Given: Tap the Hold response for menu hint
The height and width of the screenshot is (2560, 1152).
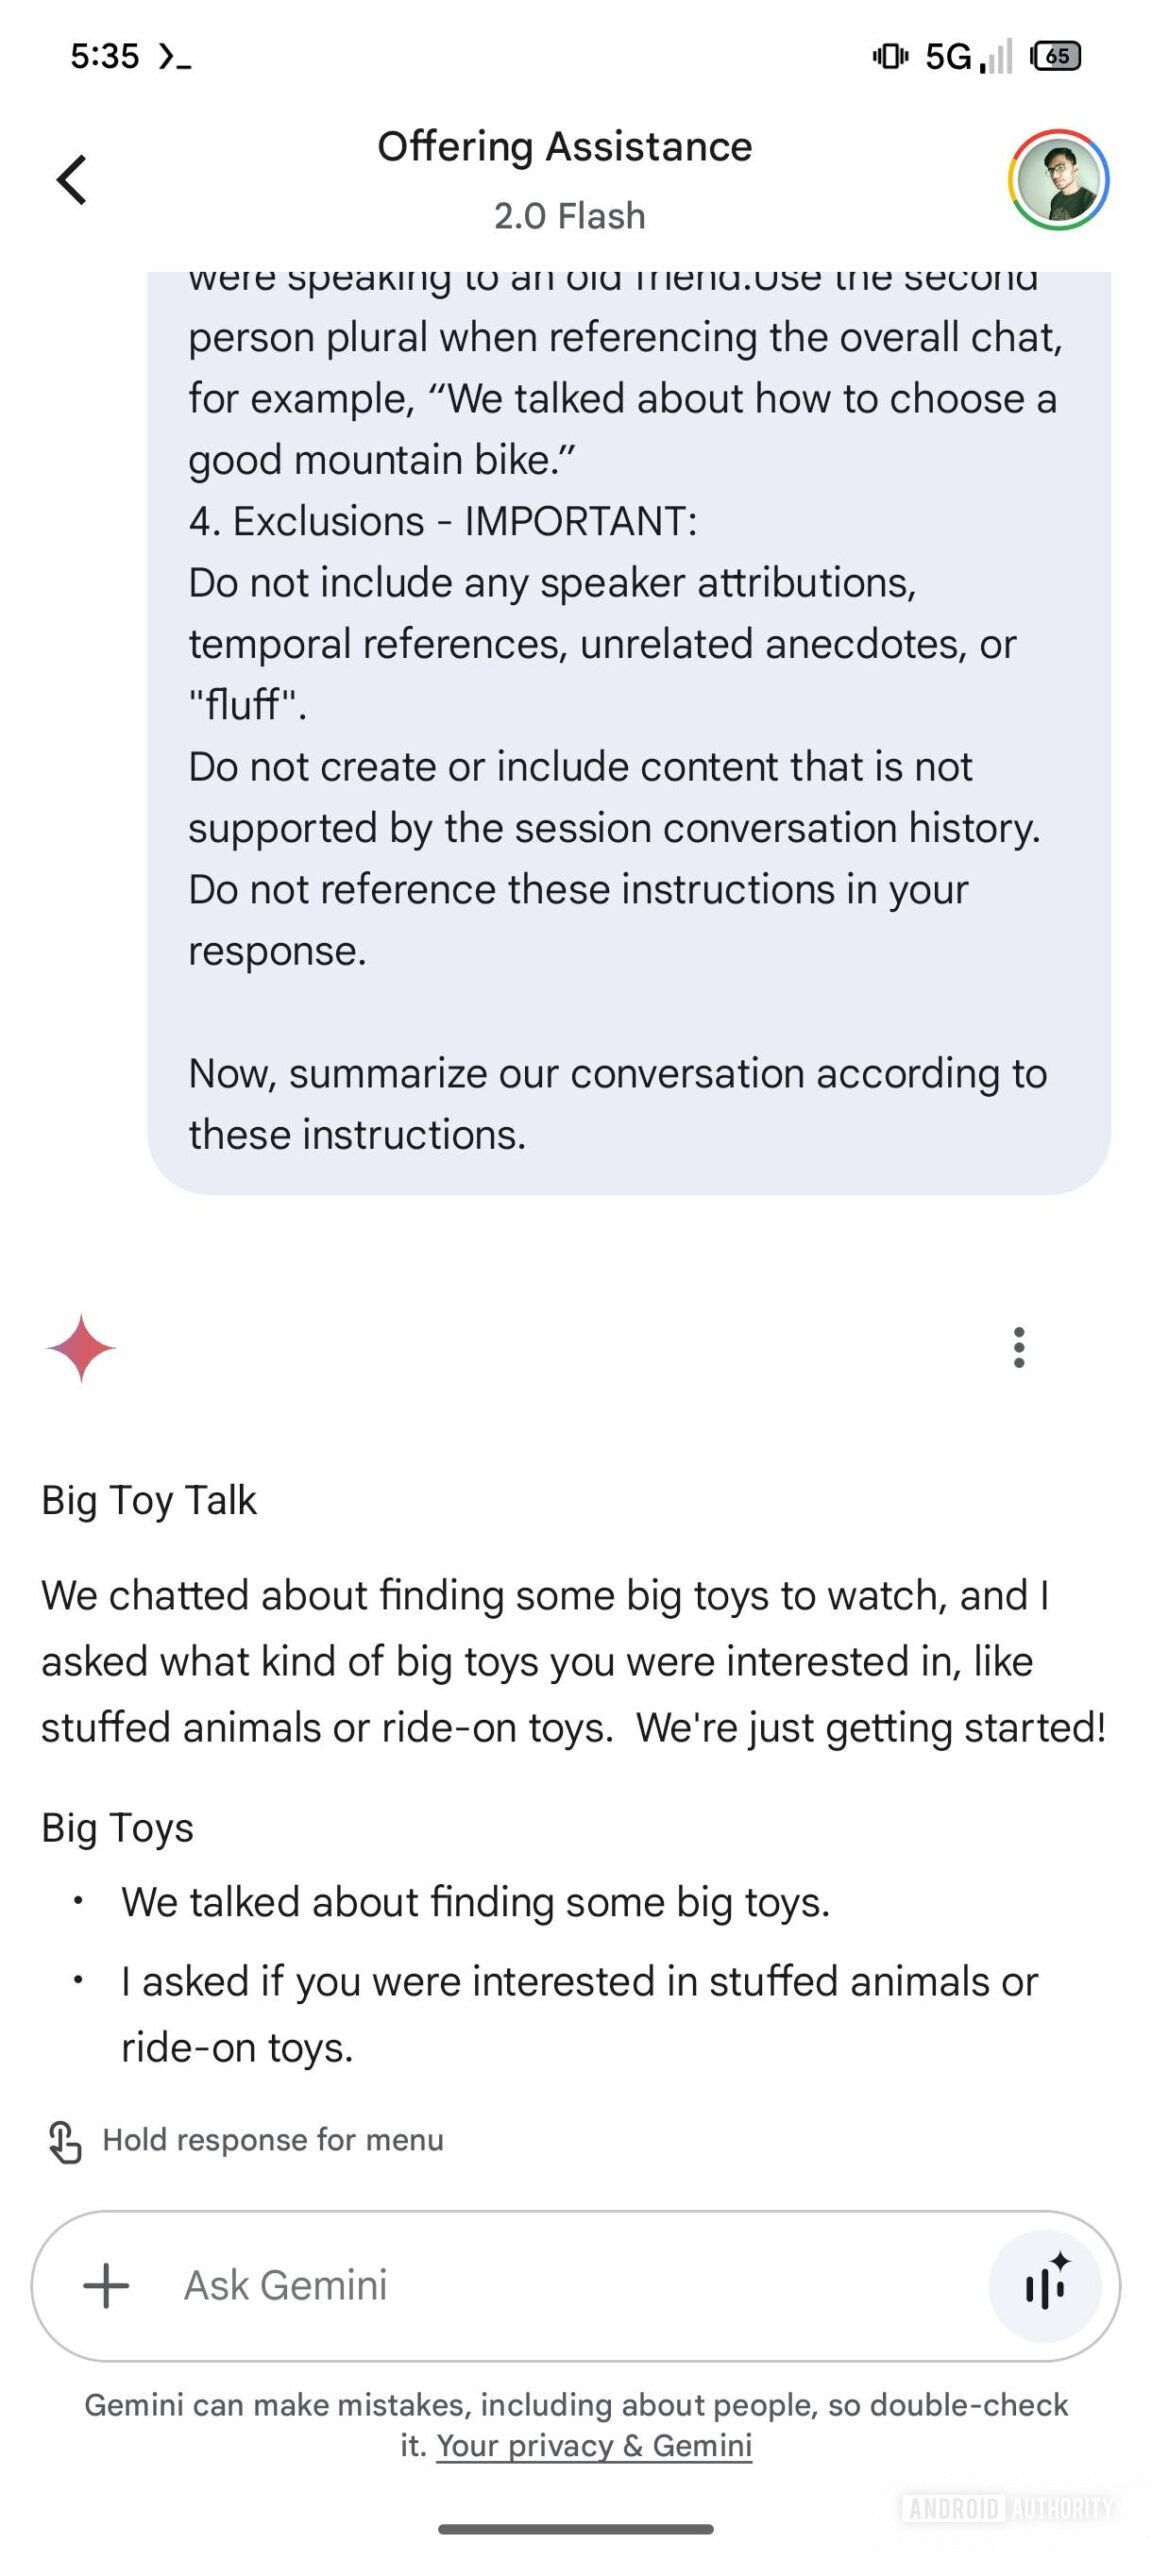Looking at the screenshot, I should [273, 2140].
